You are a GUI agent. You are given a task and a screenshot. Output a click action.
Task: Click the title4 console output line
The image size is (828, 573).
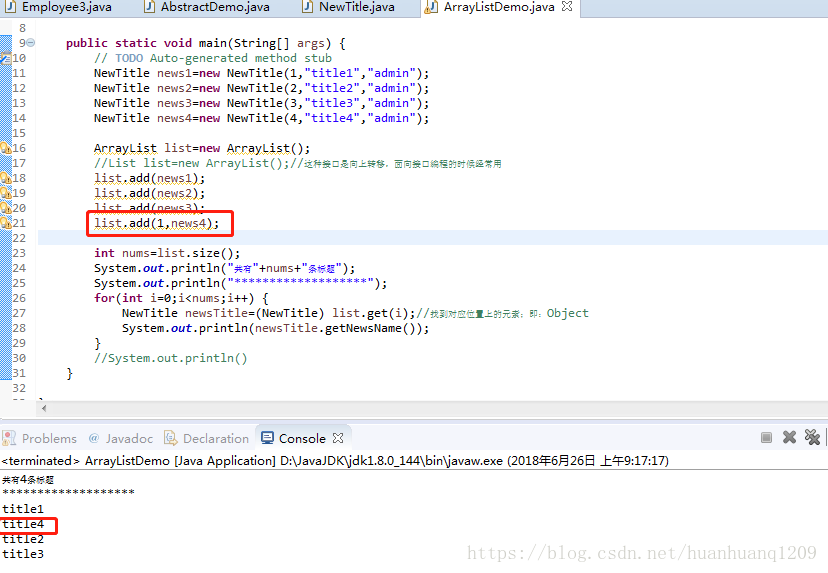[x=23, y=524]
